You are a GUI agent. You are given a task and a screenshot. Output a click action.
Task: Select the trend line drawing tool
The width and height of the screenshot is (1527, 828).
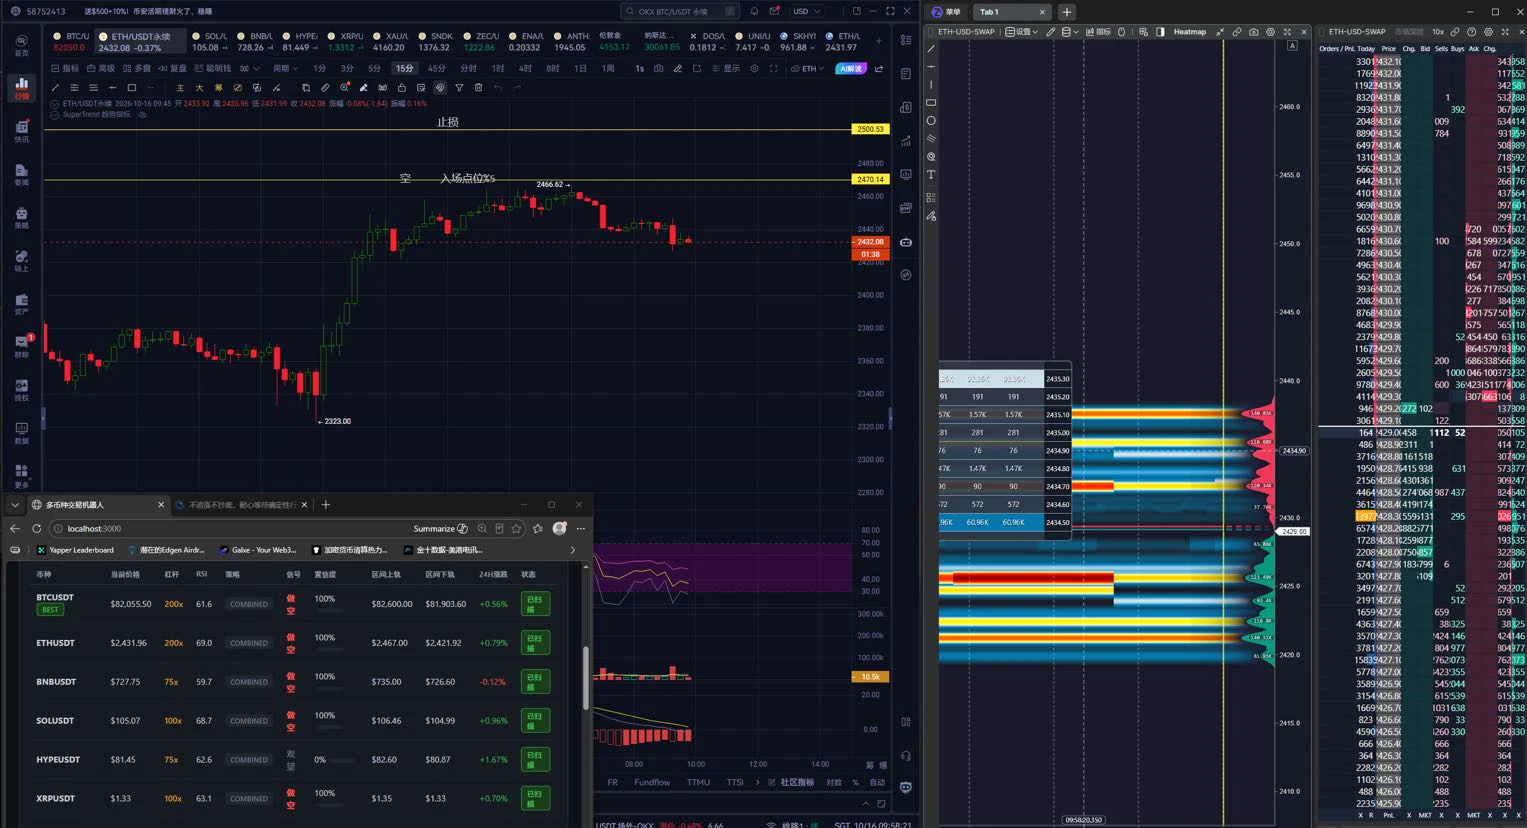55,88
